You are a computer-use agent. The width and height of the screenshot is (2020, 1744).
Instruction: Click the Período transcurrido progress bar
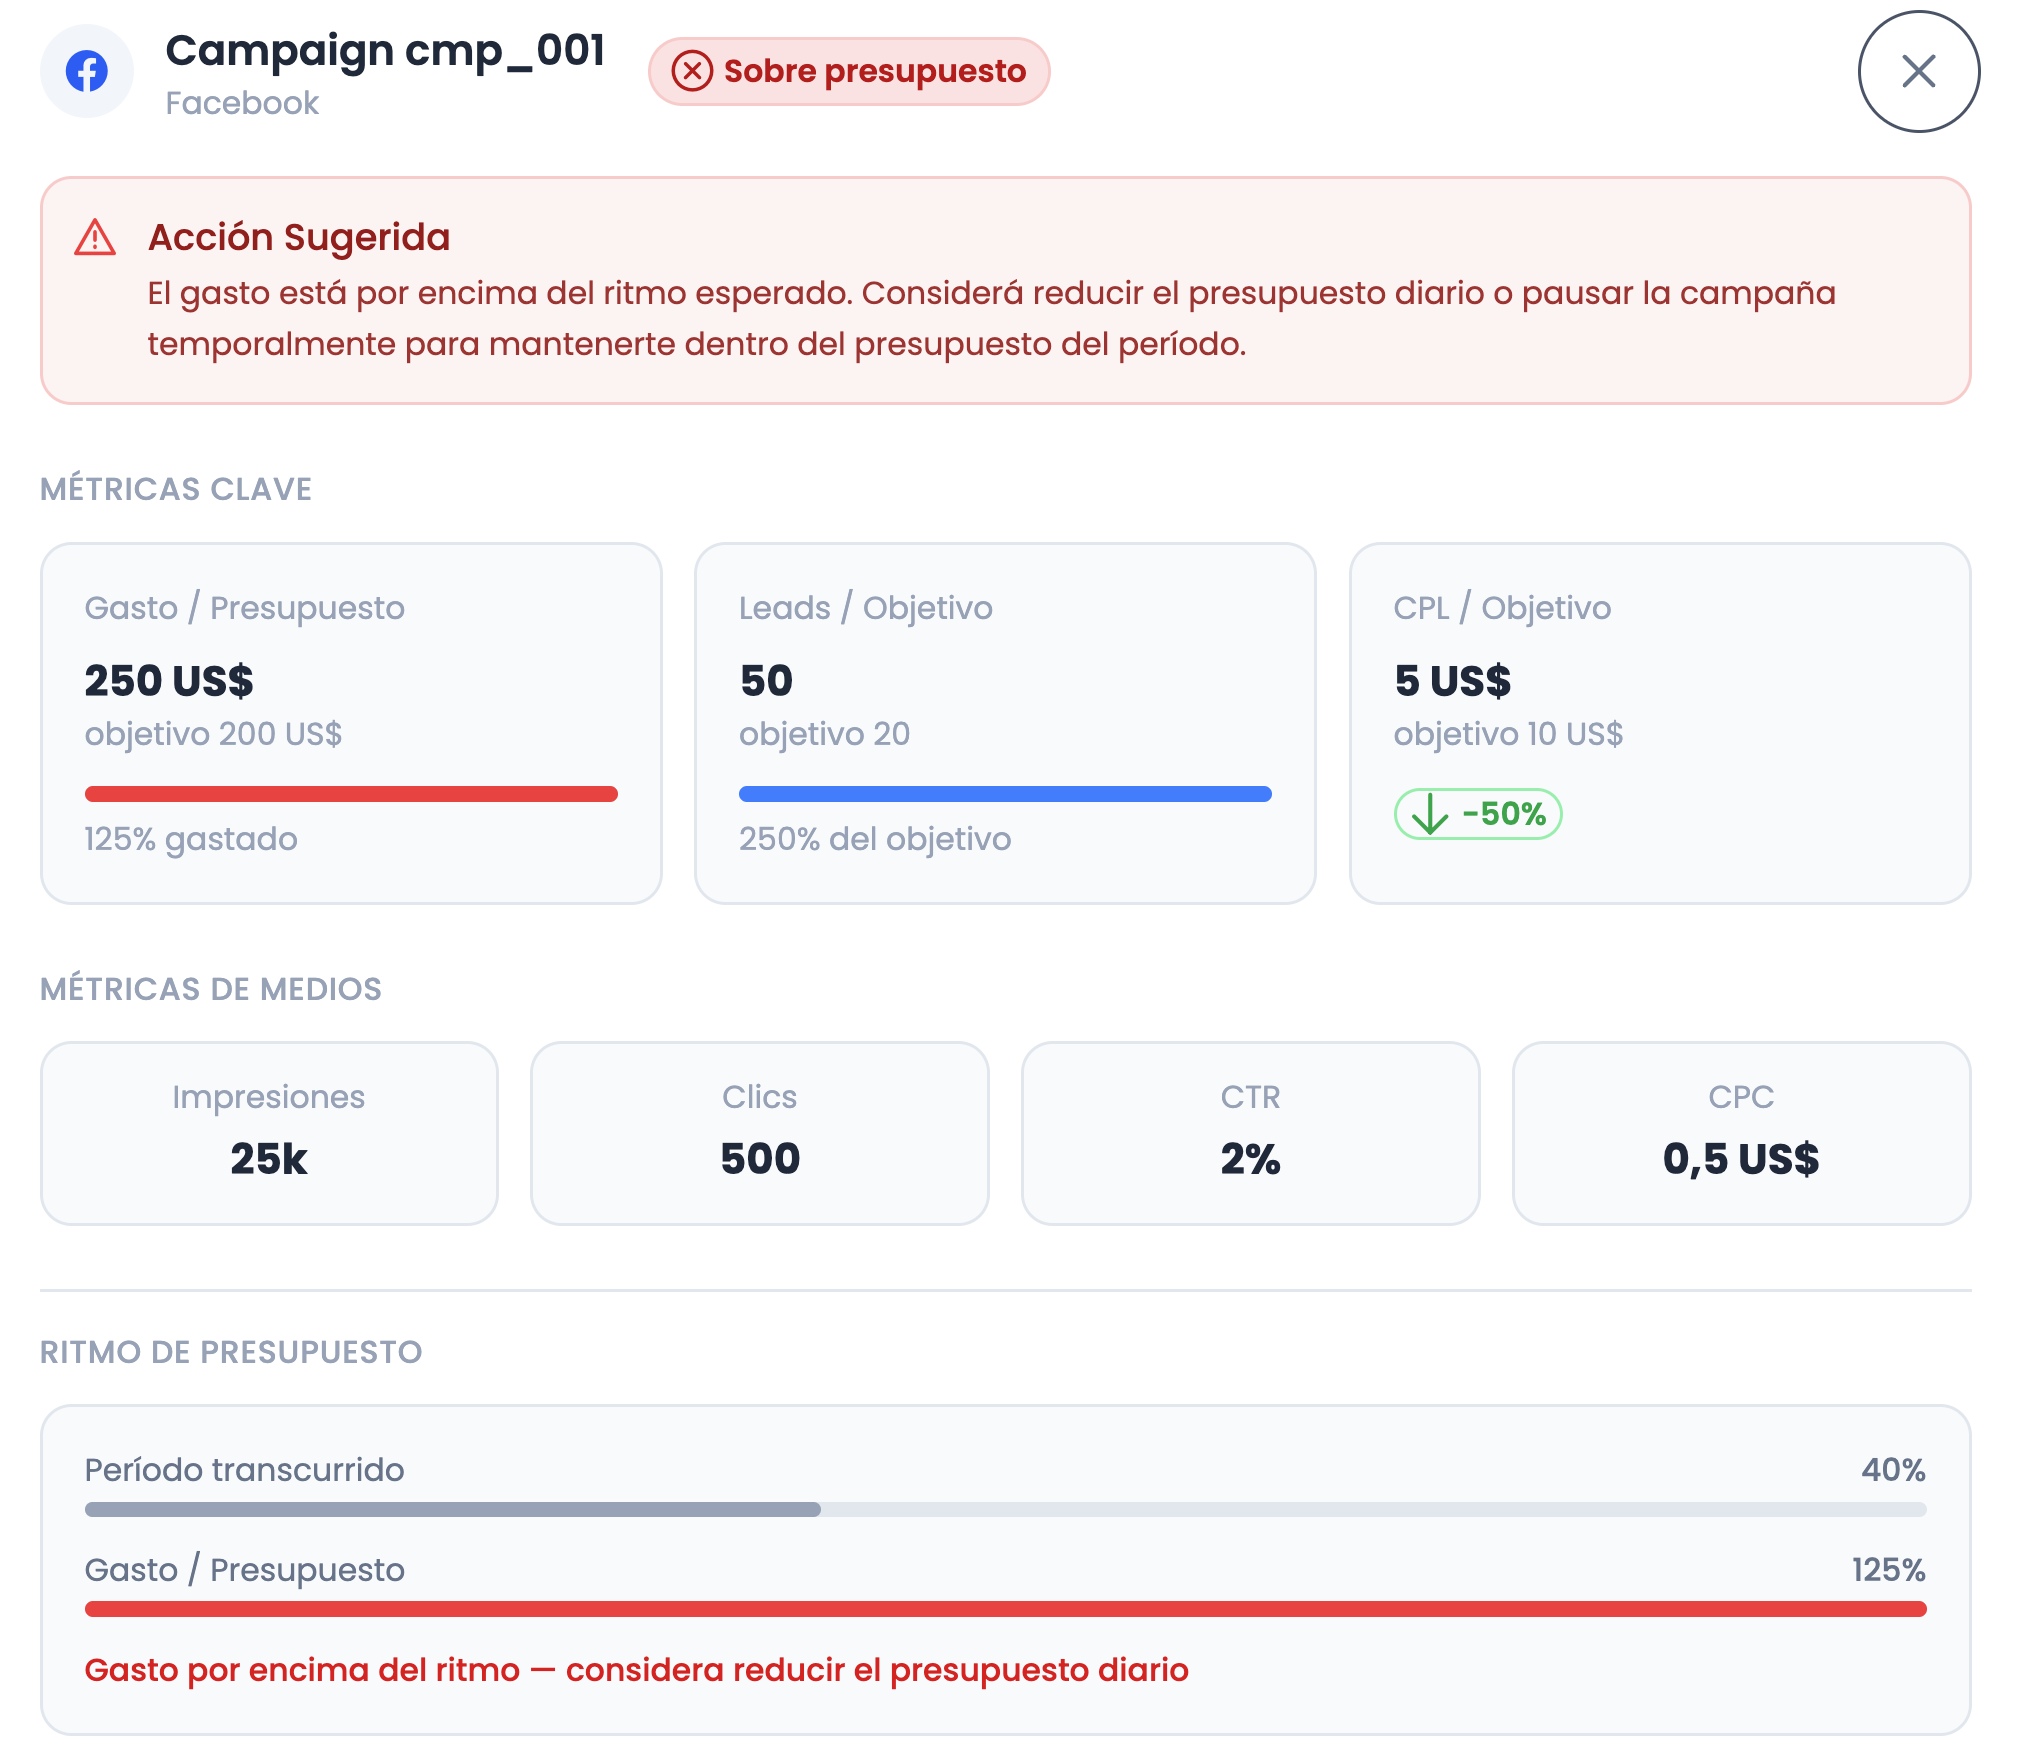click(1005, 1509)
